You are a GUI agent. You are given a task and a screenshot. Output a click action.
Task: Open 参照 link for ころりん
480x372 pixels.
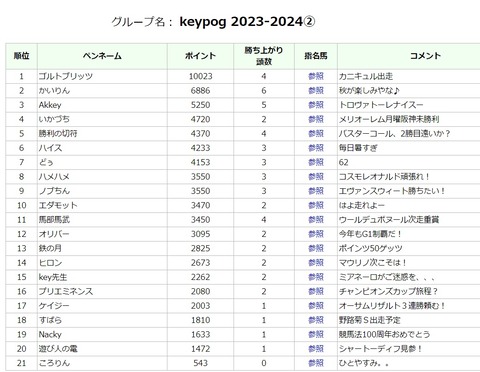coord(316,363)
